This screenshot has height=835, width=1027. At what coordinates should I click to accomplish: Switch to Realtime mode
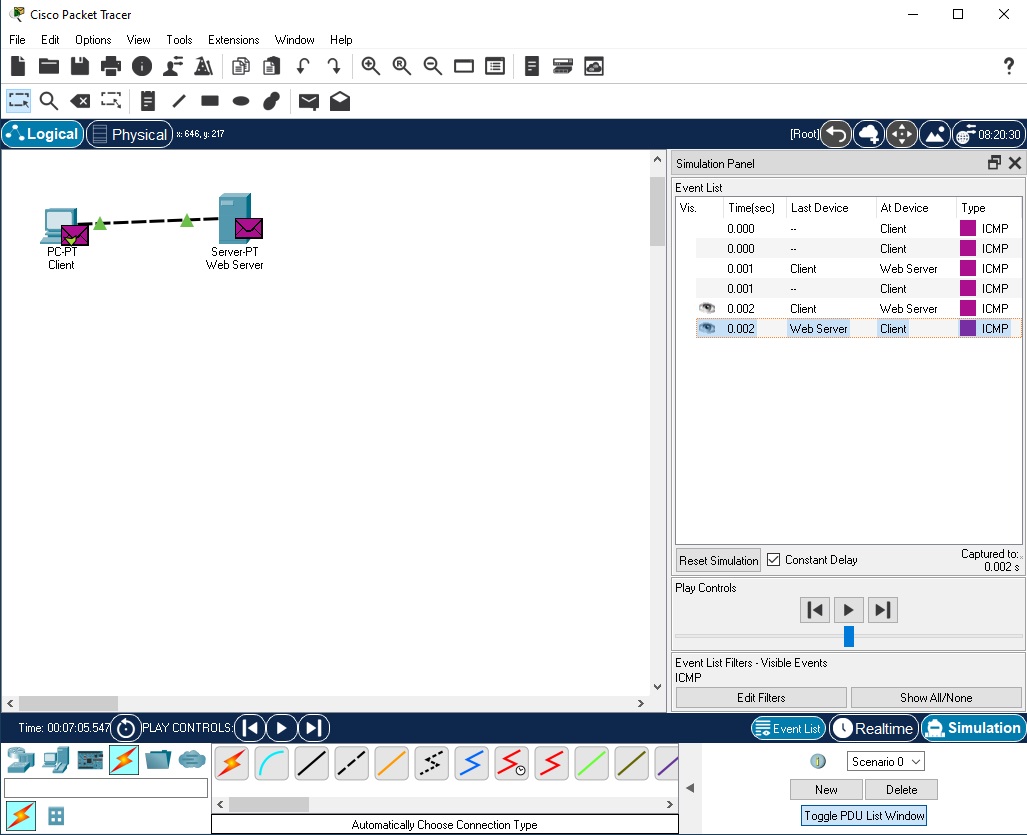pos(874,728)
